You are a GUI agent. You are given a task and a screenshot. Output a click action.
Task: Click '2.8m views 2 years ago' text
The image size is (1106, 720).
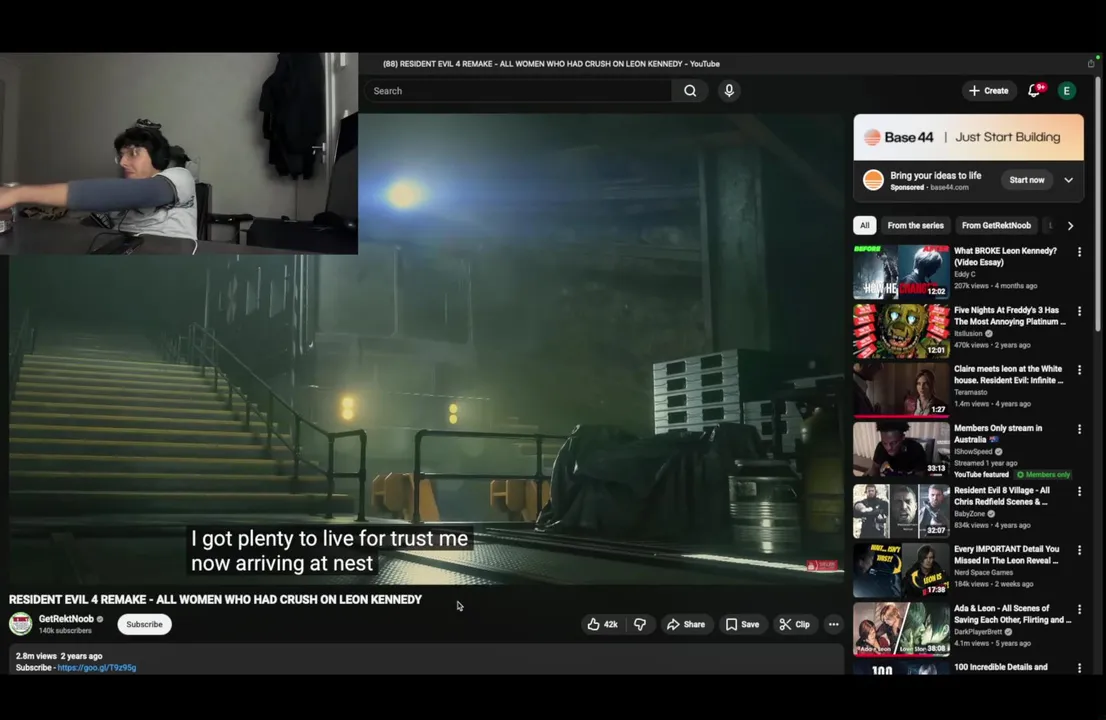pos(59,656)
